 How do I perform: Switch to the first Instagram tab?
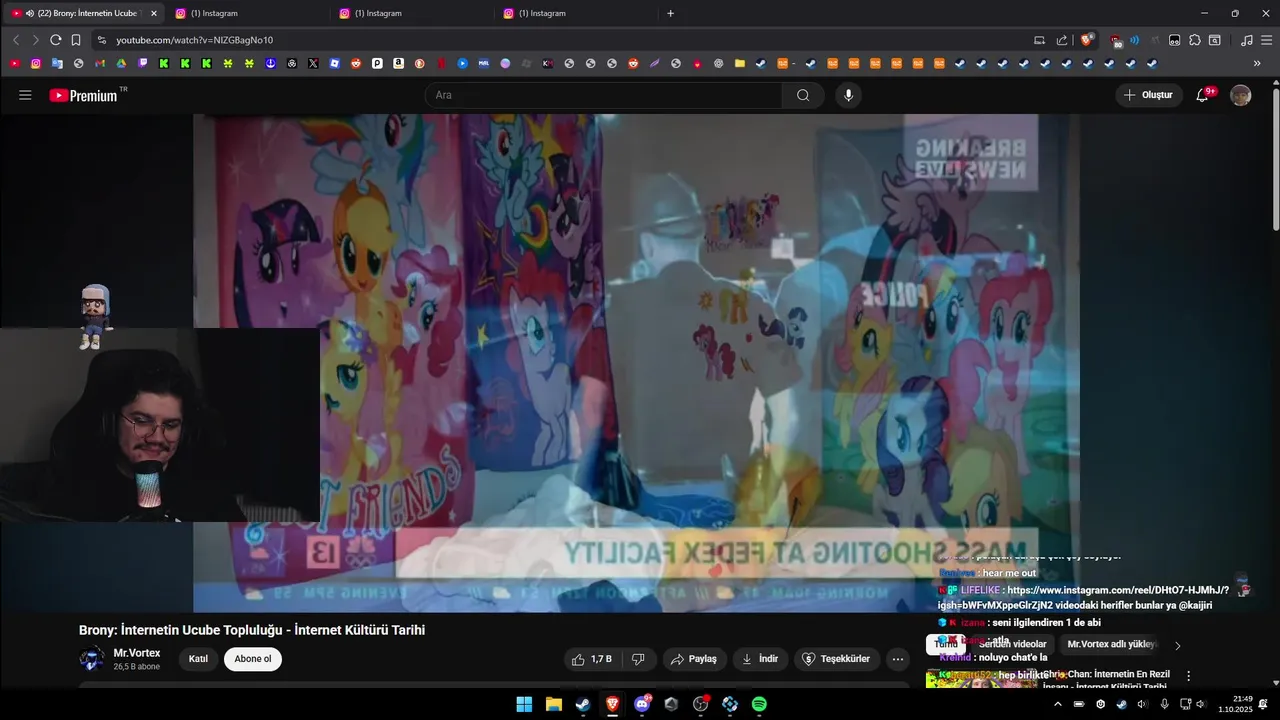pos(248,13)
